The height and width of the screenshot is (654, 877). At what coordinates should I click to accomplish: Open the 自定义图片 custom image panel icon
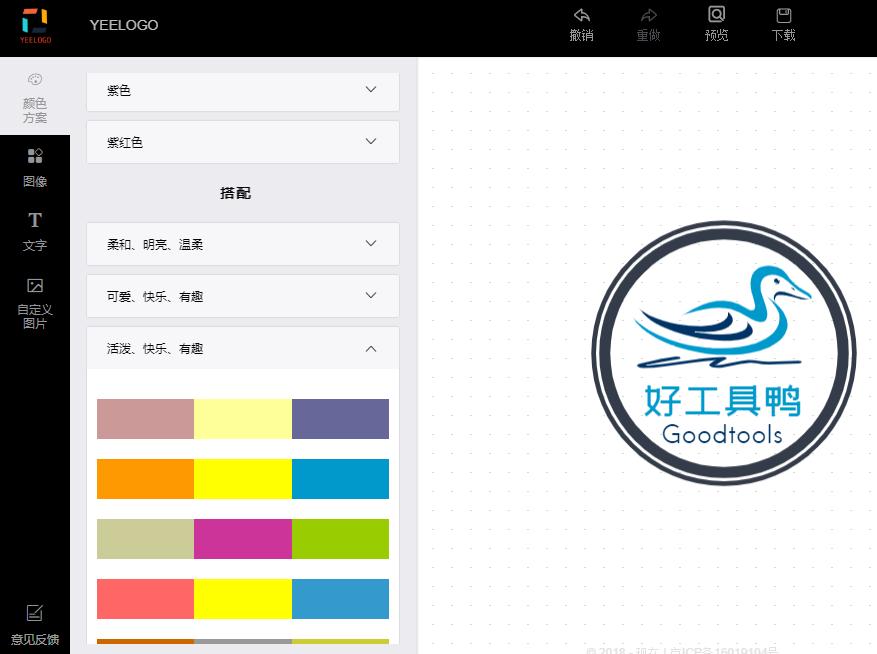click(x=35, y=286)
